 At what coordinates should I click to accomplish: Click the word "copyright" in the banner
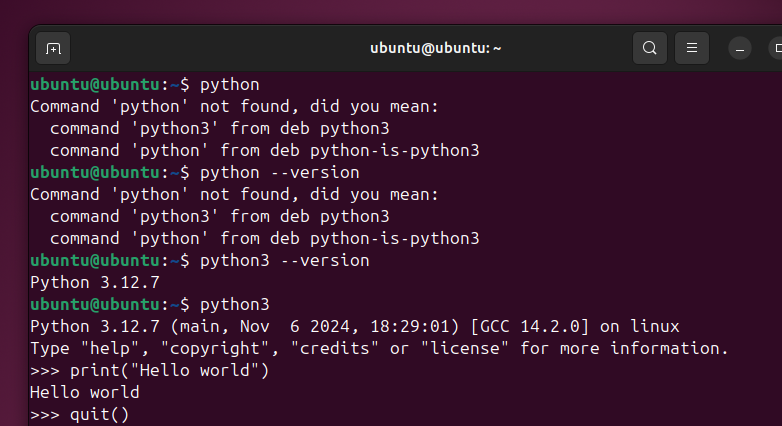coord(219,348)
